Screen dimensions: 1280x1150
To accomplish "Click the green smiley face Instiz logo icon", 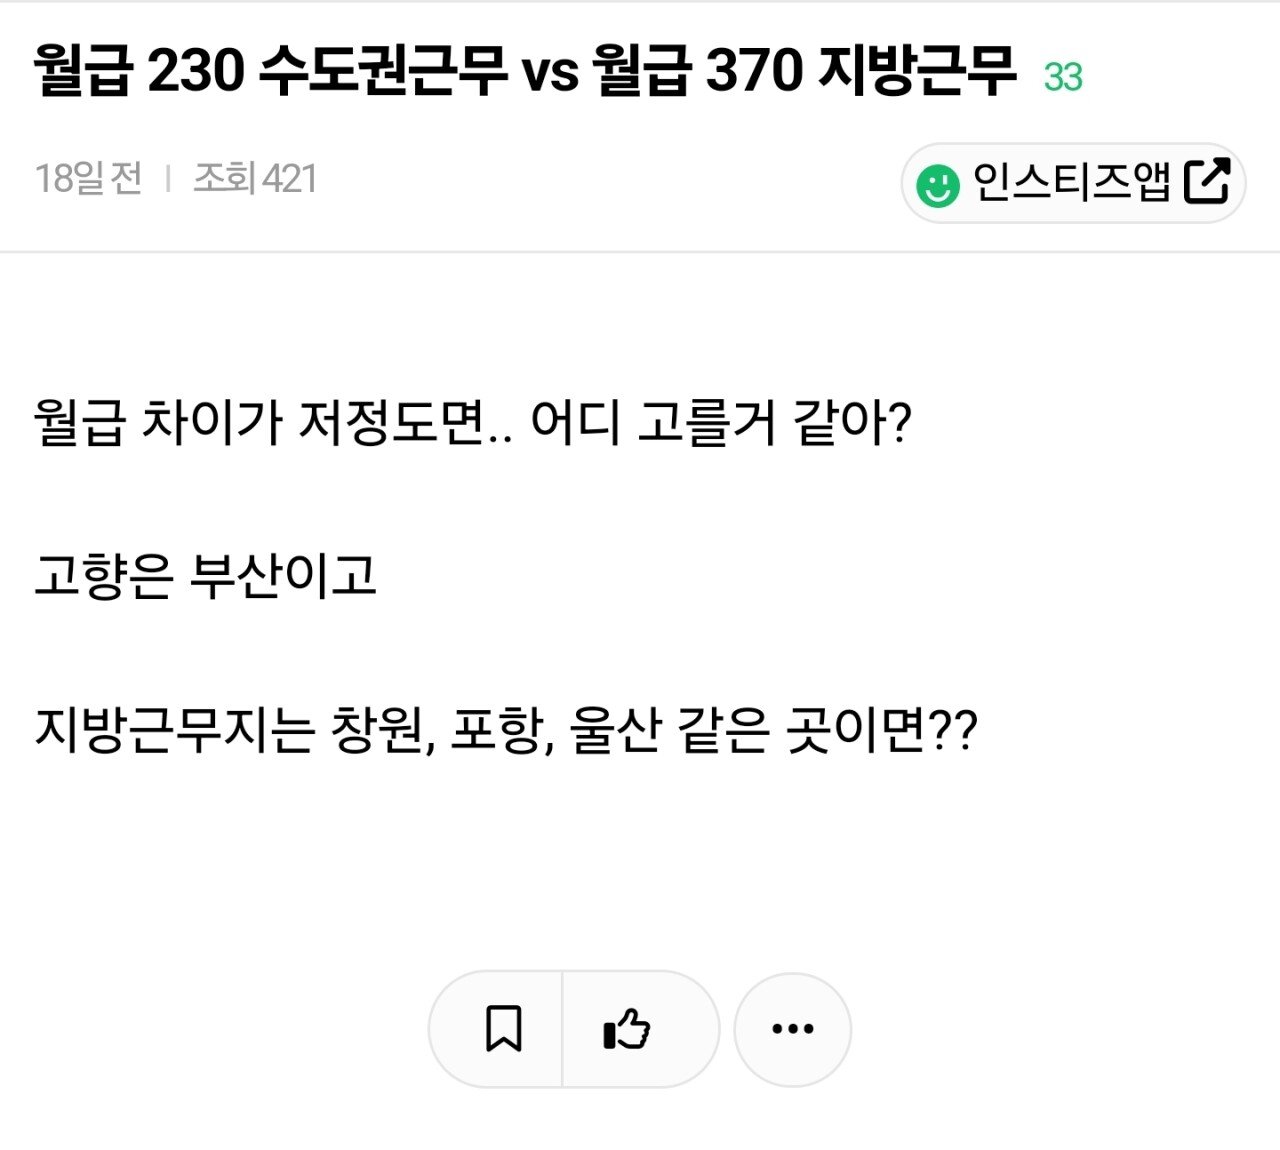I will (936, 182).
